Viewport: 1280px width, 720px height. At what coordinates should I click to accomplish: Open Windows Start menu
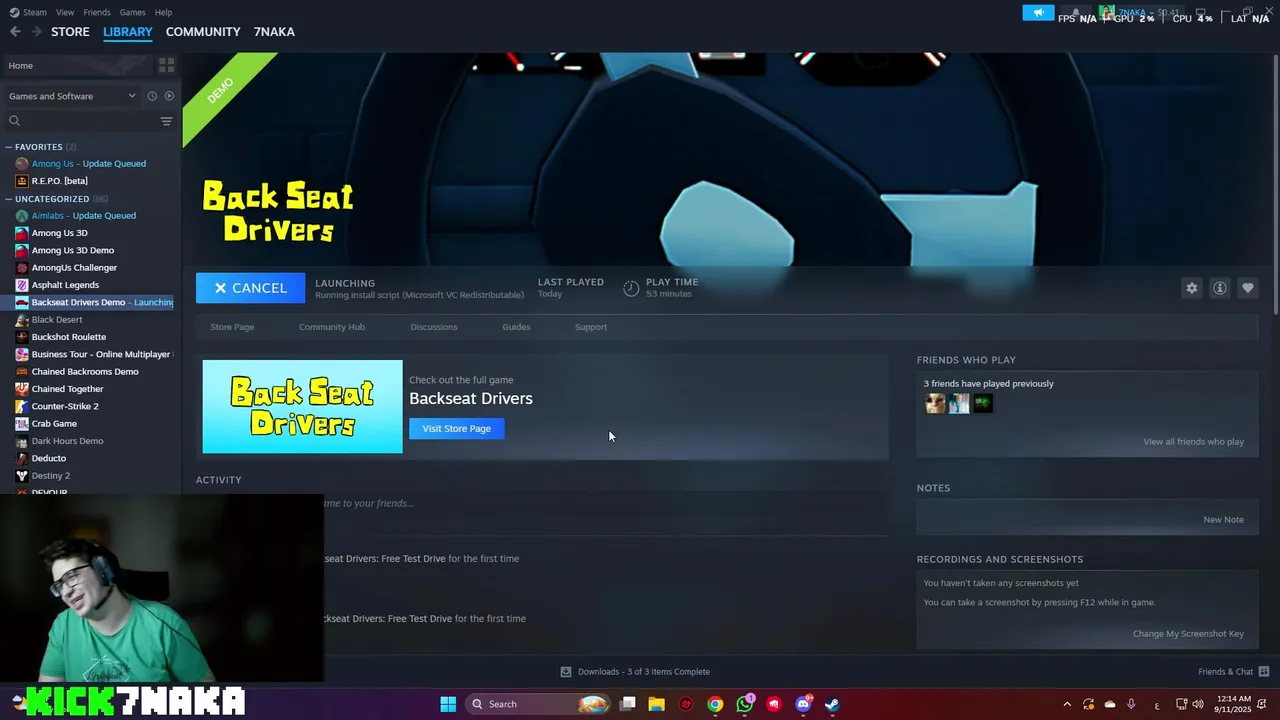tap(448, 704)
